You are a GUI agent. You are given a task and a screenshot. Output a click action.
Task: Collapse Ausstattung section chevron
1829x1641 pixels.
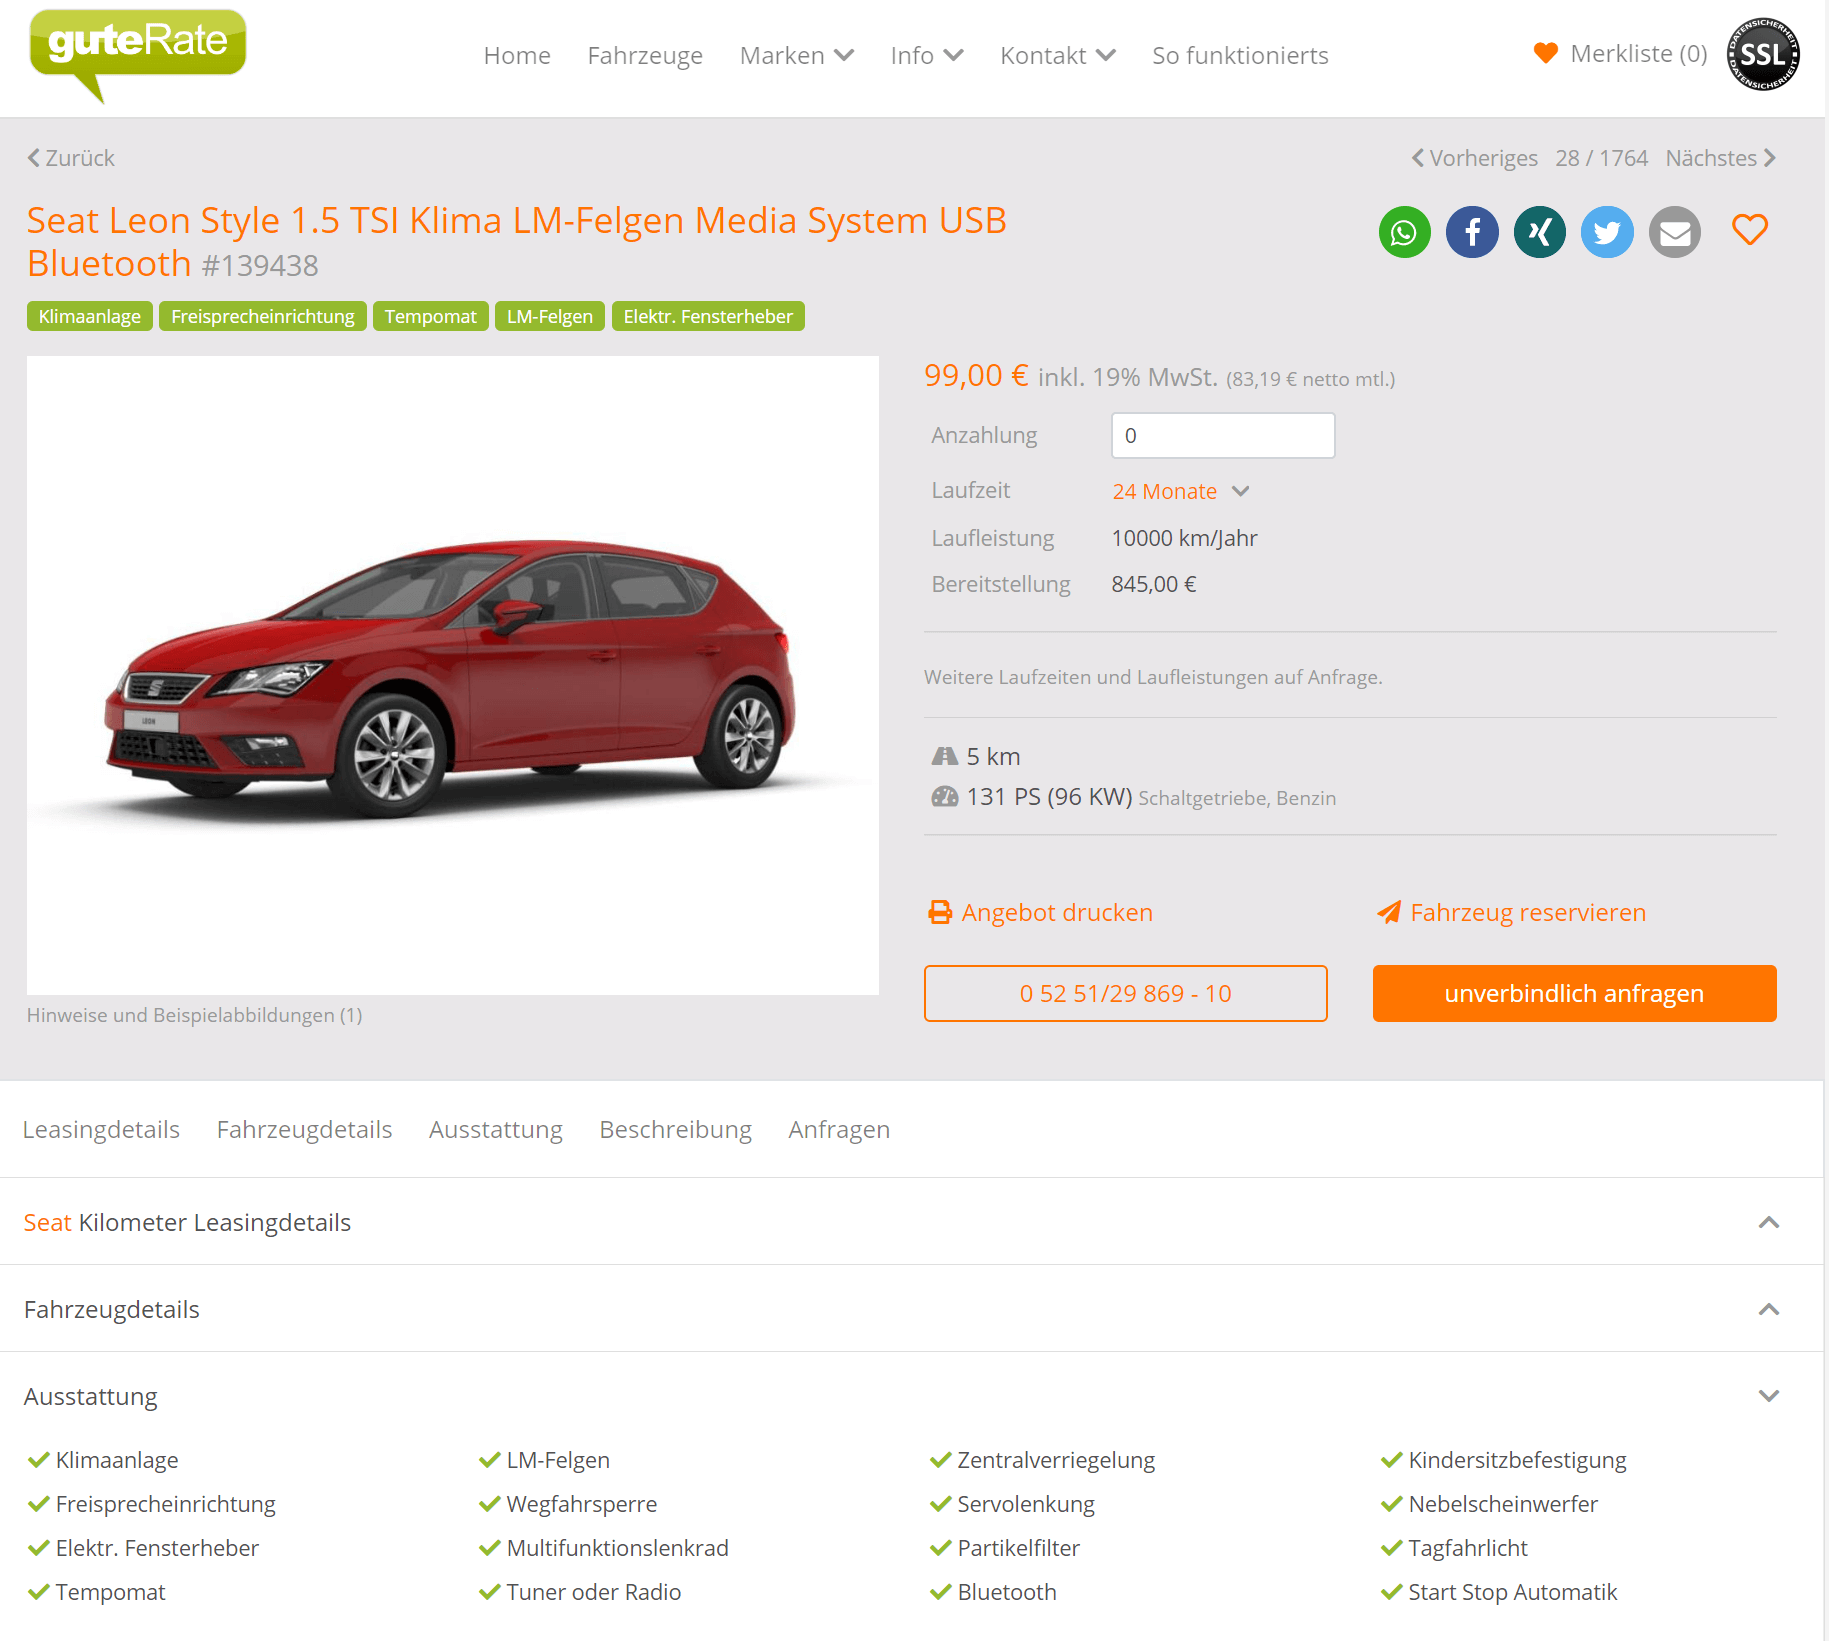tap(1769, 1396)
